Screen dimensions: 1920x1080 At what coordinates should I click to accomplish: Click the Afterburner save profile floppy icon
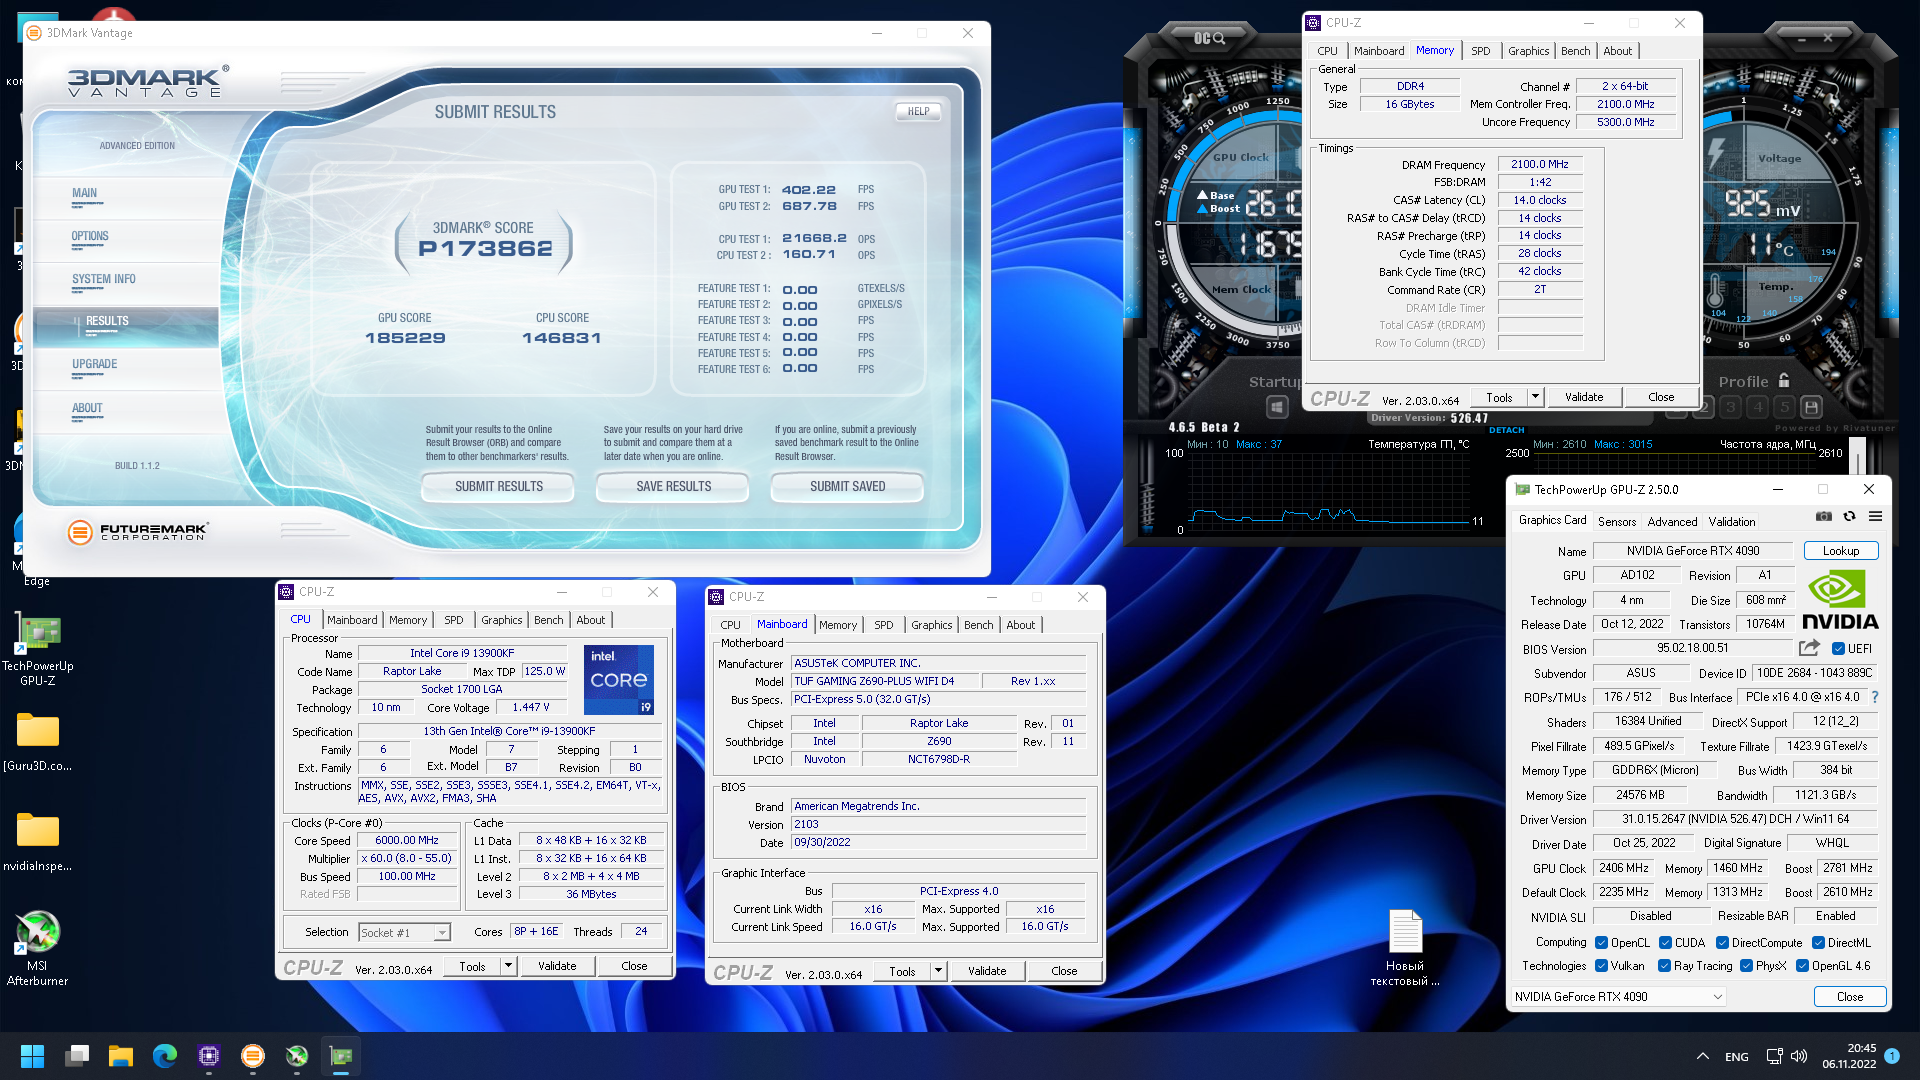[x=1811, y=407]
